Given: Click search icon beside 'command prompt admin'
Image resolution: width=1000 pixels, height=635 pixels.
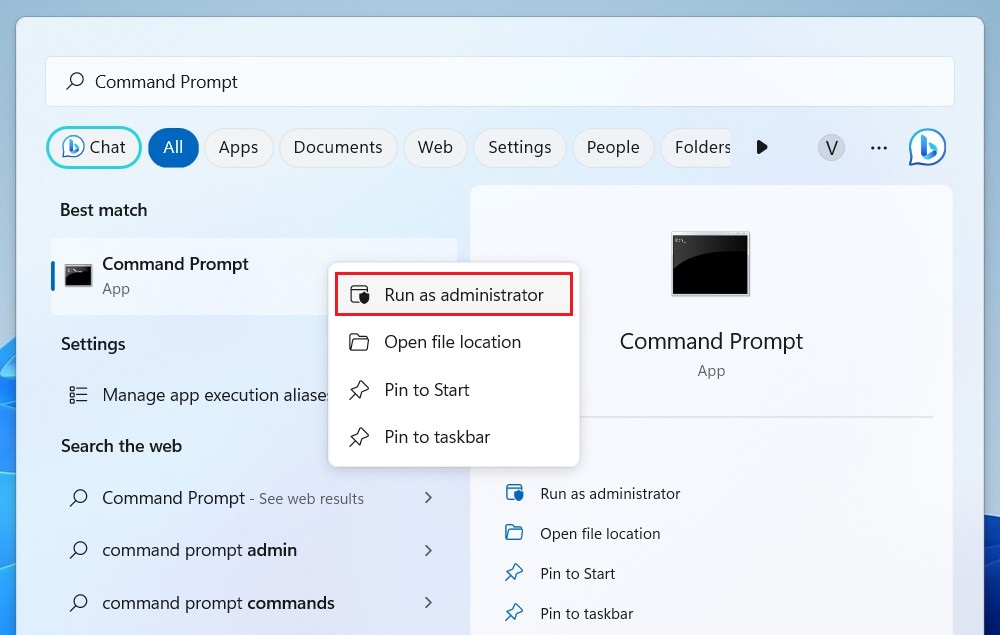Looking at the screenshot, I should tap(78, 550).
